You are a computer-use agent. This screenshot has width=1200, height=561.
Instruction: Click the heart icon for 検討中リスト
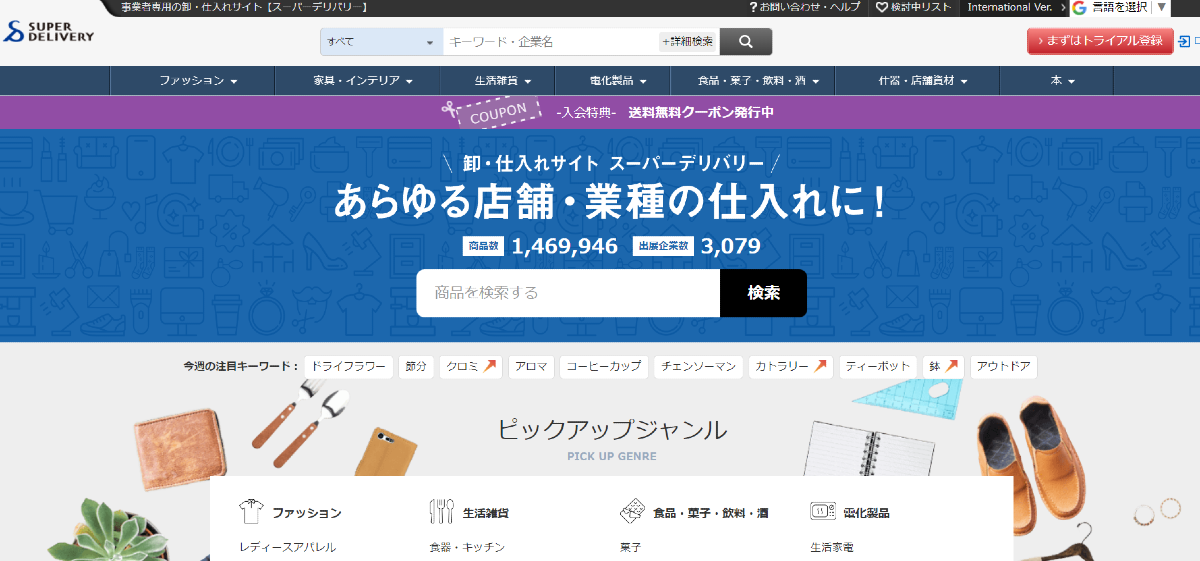coord(882,7)
